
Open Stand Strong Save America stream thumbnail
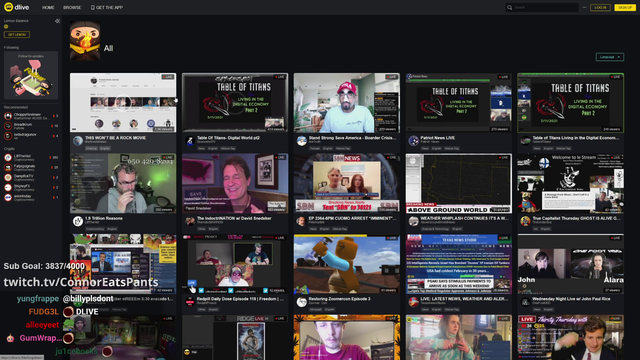click(347, 102)
